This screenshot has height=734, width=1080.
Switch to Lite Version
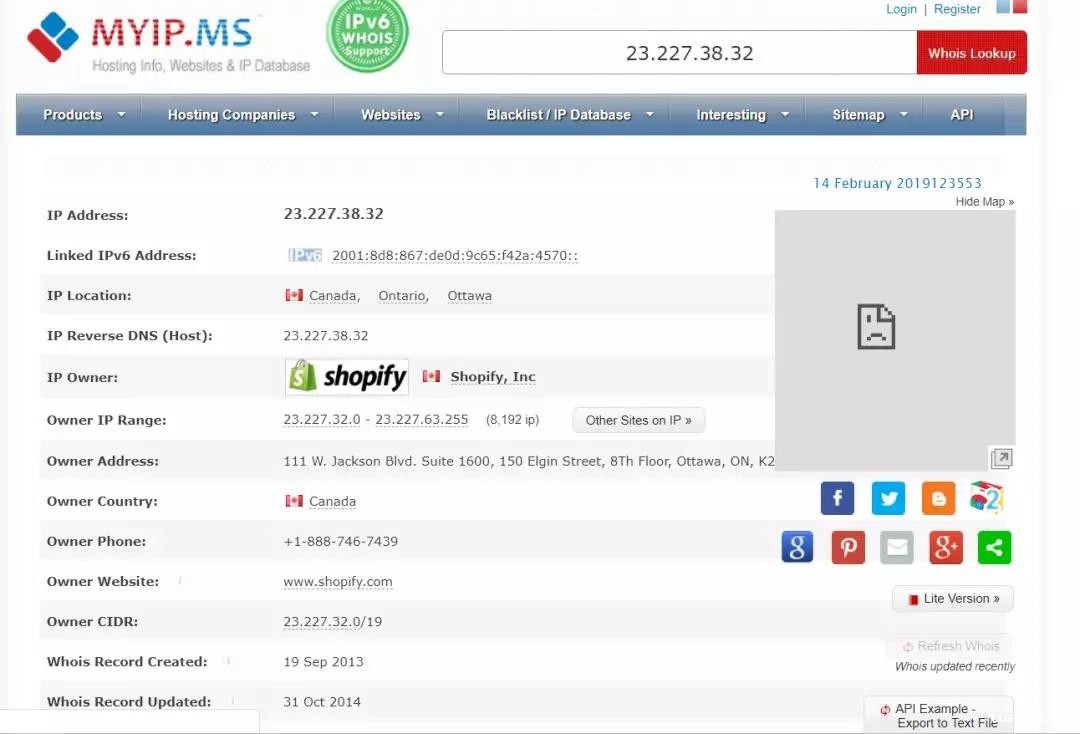[x=952, y=599]
